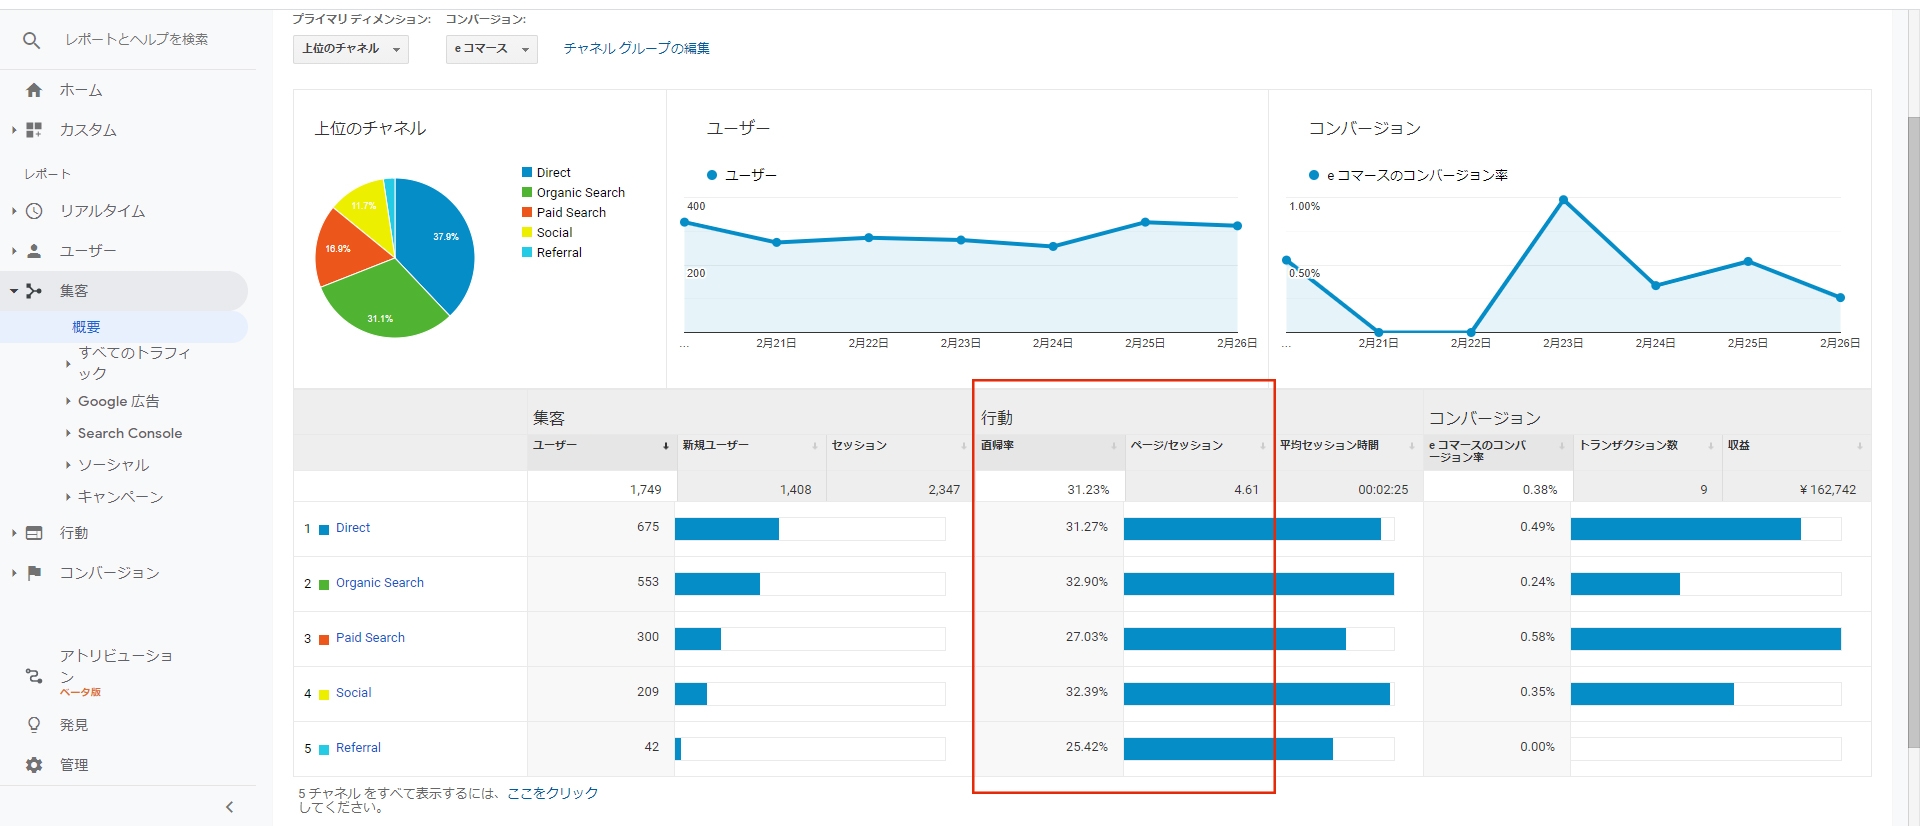
Task: Click the Attribution beta icon
Action: click(x=34, y=676)
